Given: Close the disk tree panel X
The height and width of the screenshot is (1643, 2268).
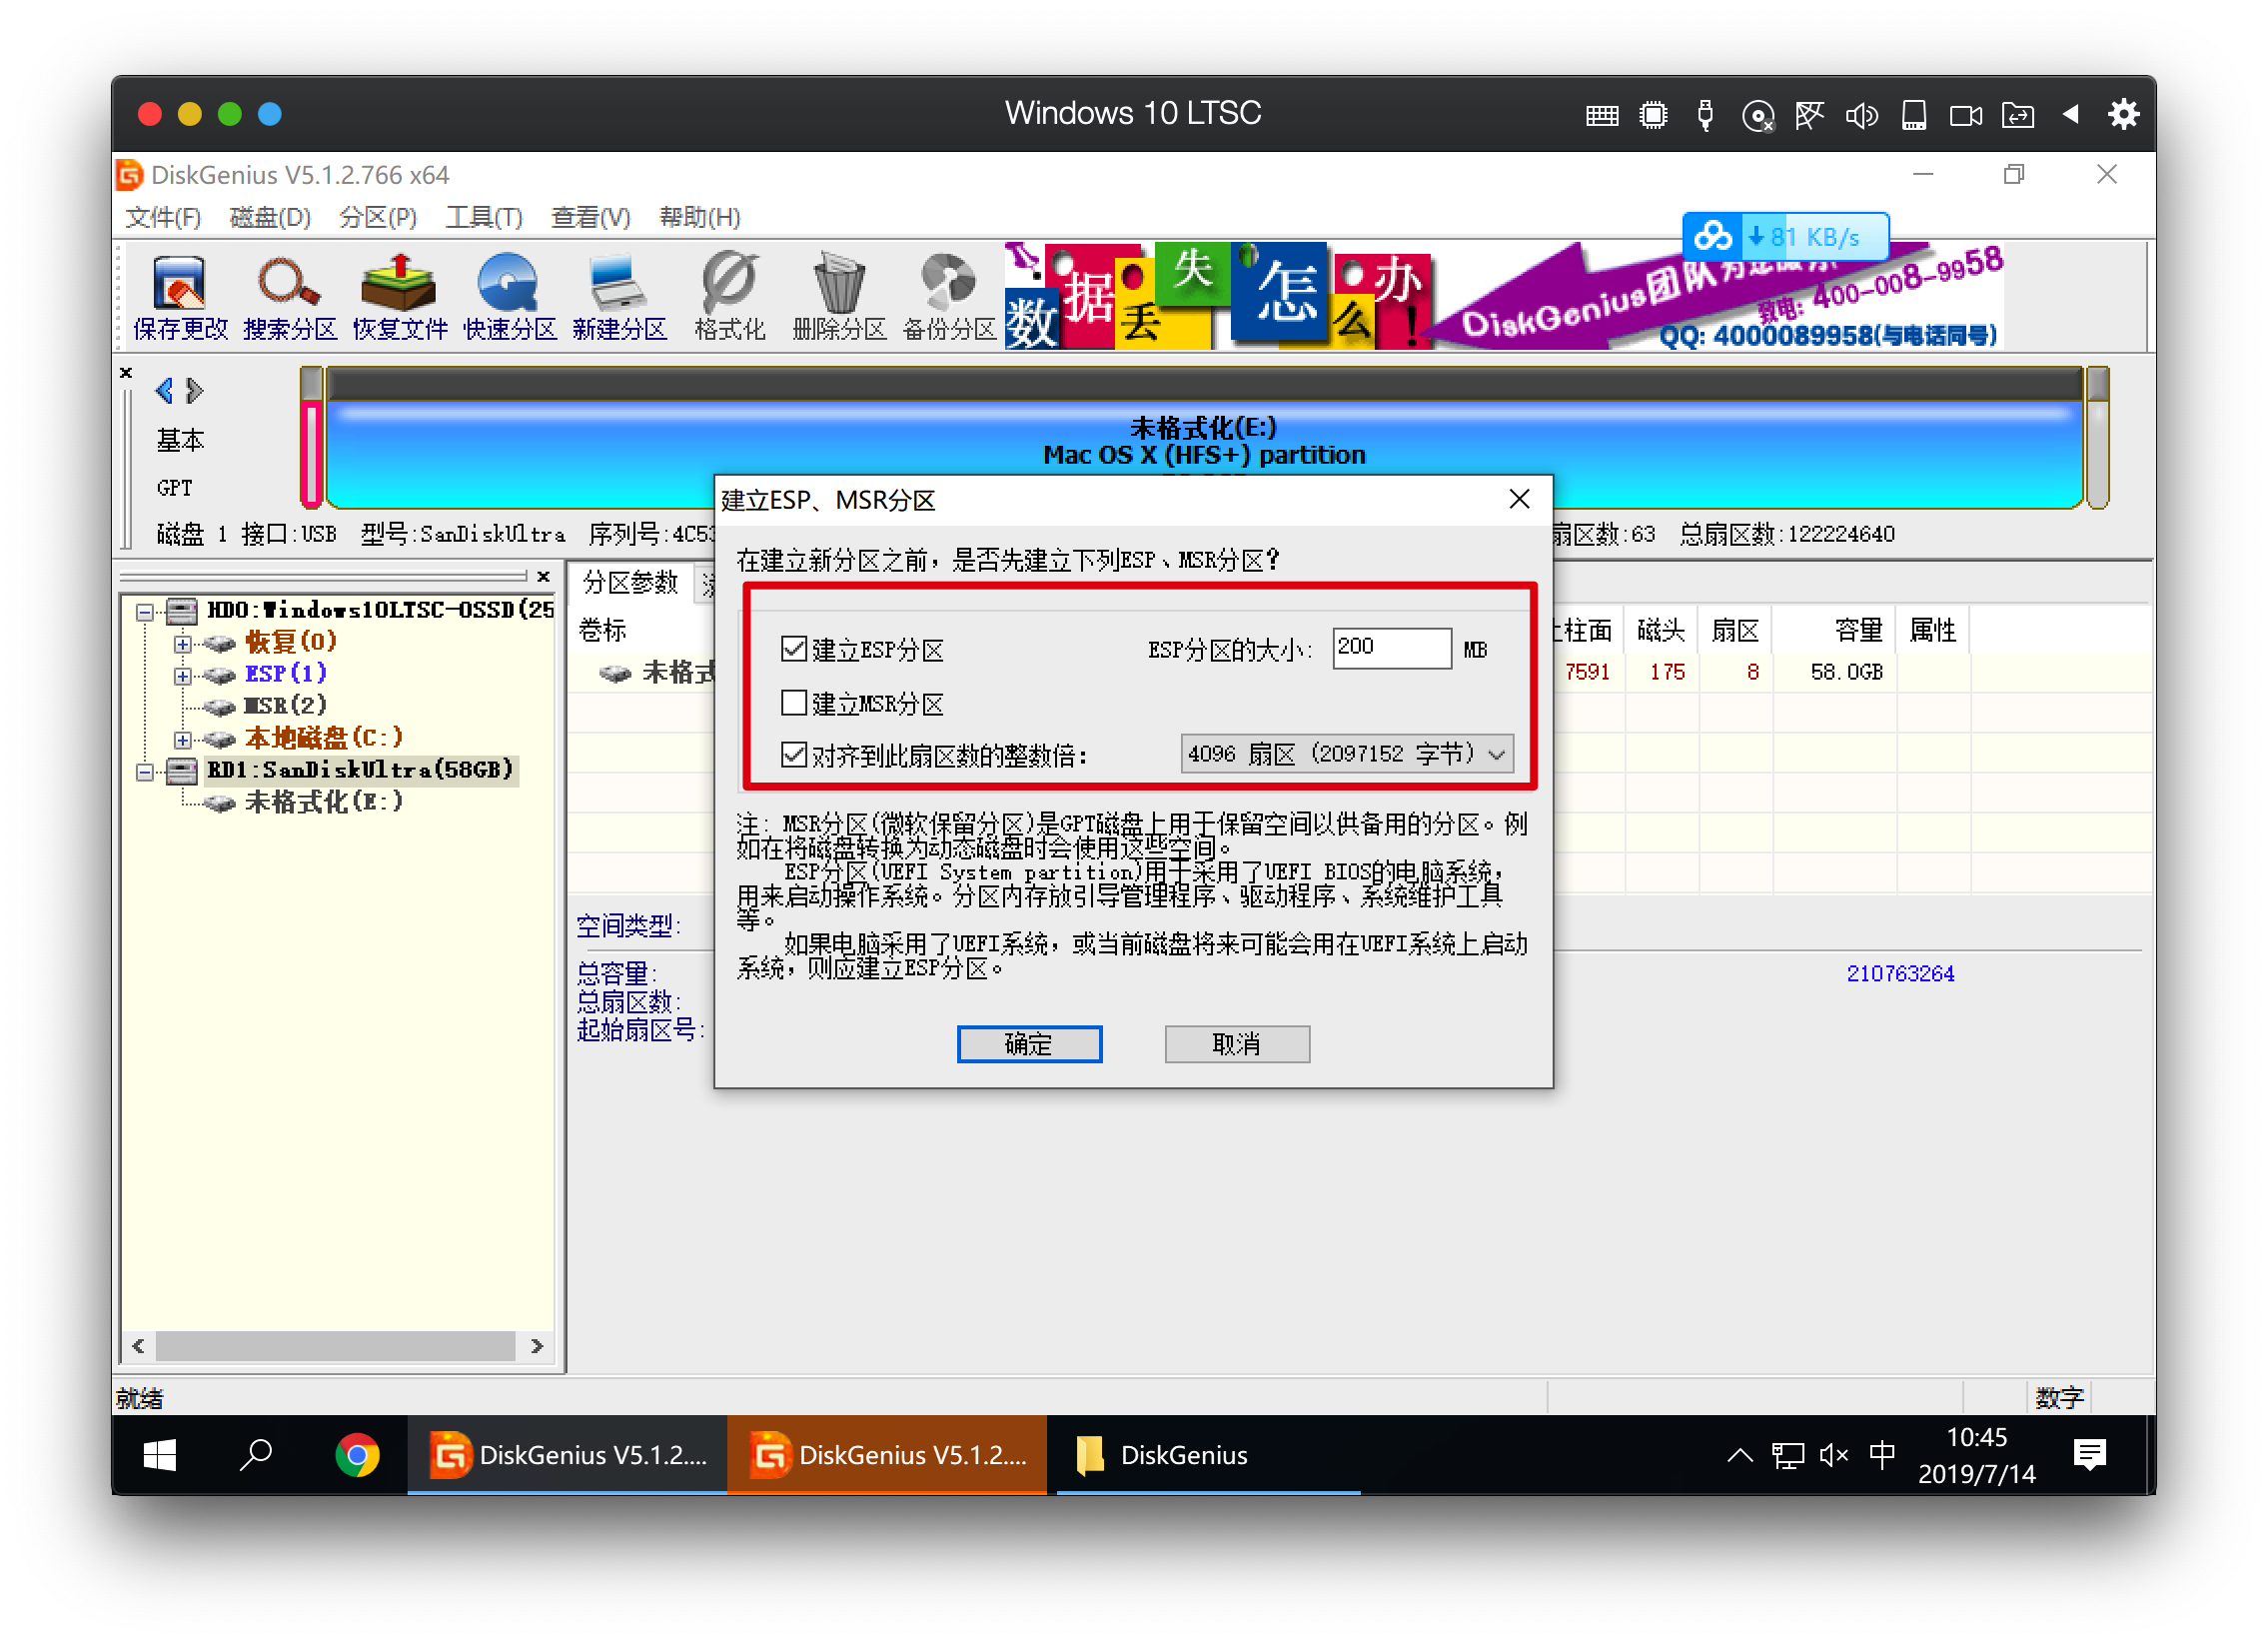Looking at the screenshot, I should [x=543, y=577].
